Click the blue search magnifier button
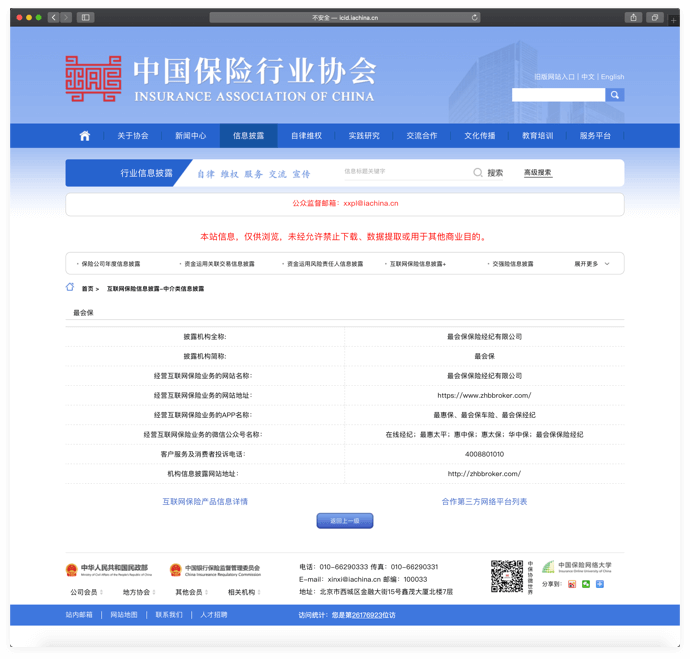This screenshot has width=690, height=659. pos(615,95)
